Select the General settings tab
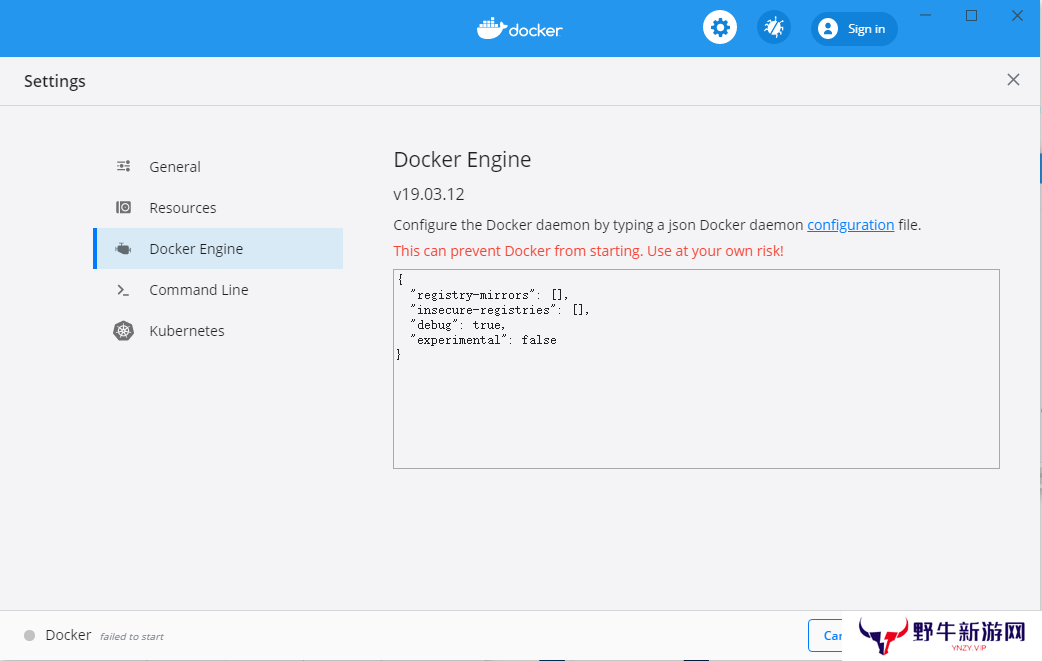This screenshot has width=1042, height=661. tap(219, 167)
